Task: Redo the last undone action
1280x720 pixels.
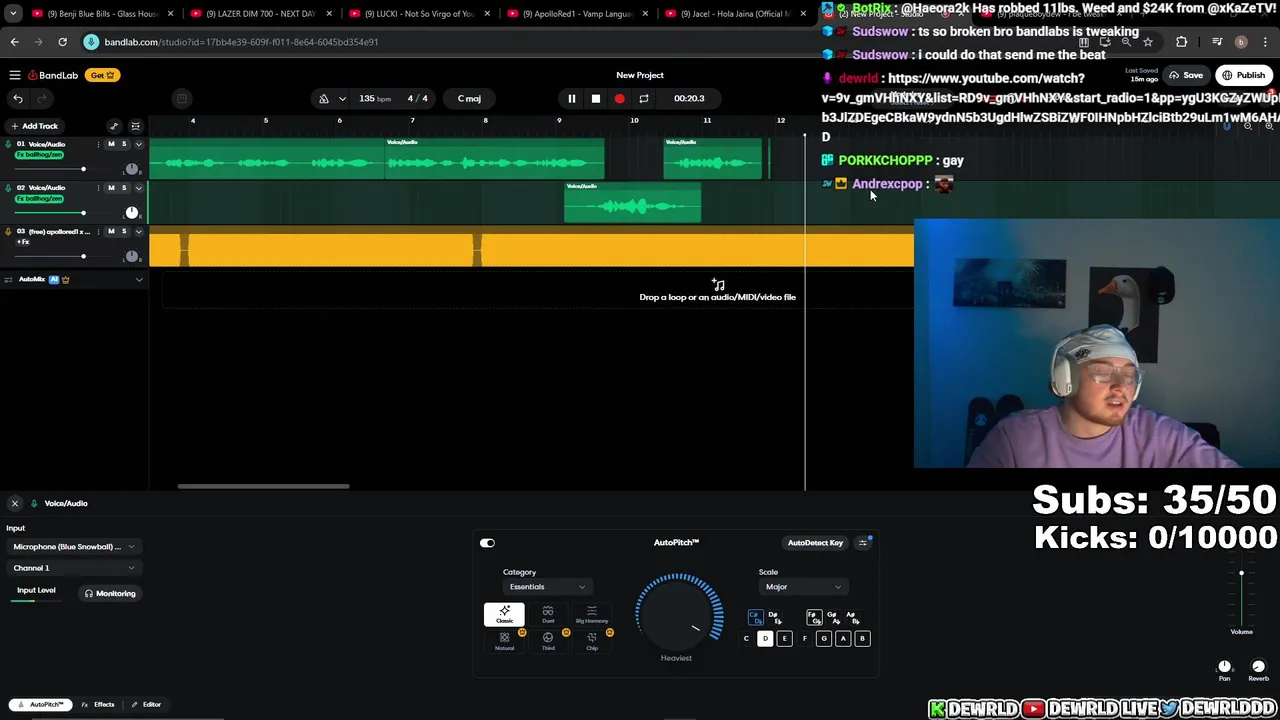Action: click(42, 98)
